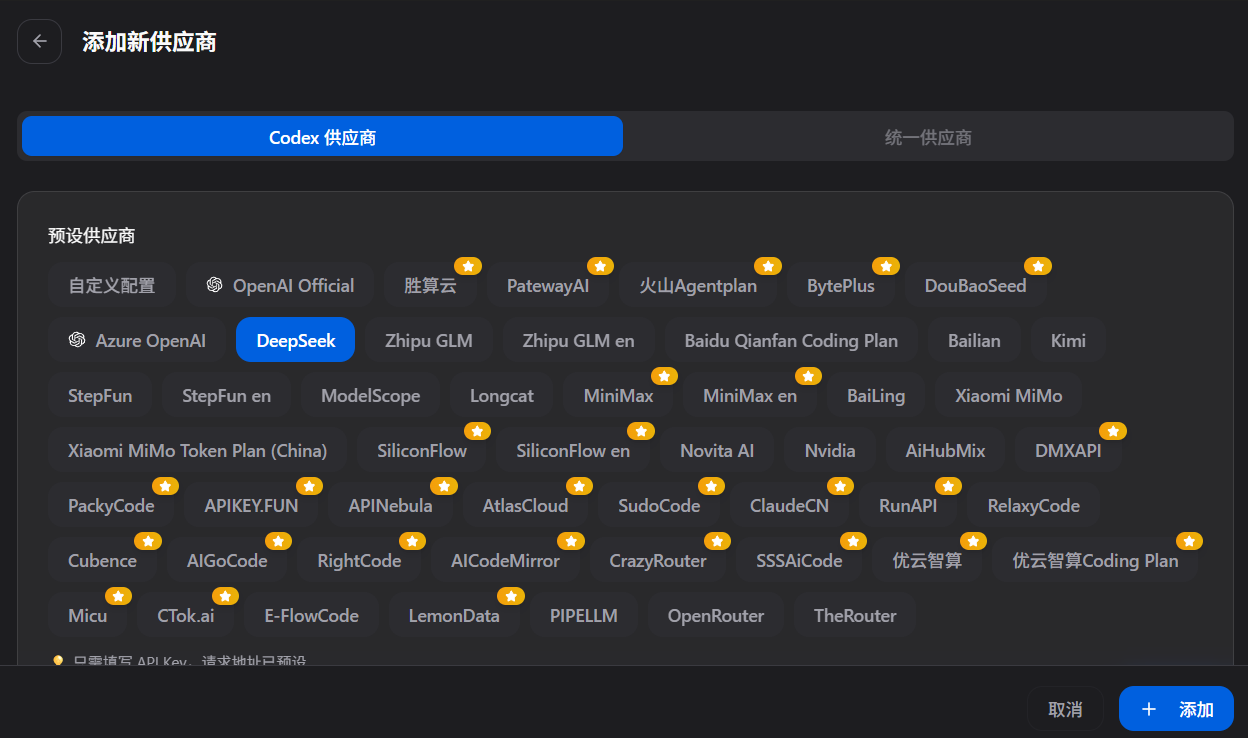Select LemonData provider preset
Screen dimensions: 1248x738
pos(454,615)
